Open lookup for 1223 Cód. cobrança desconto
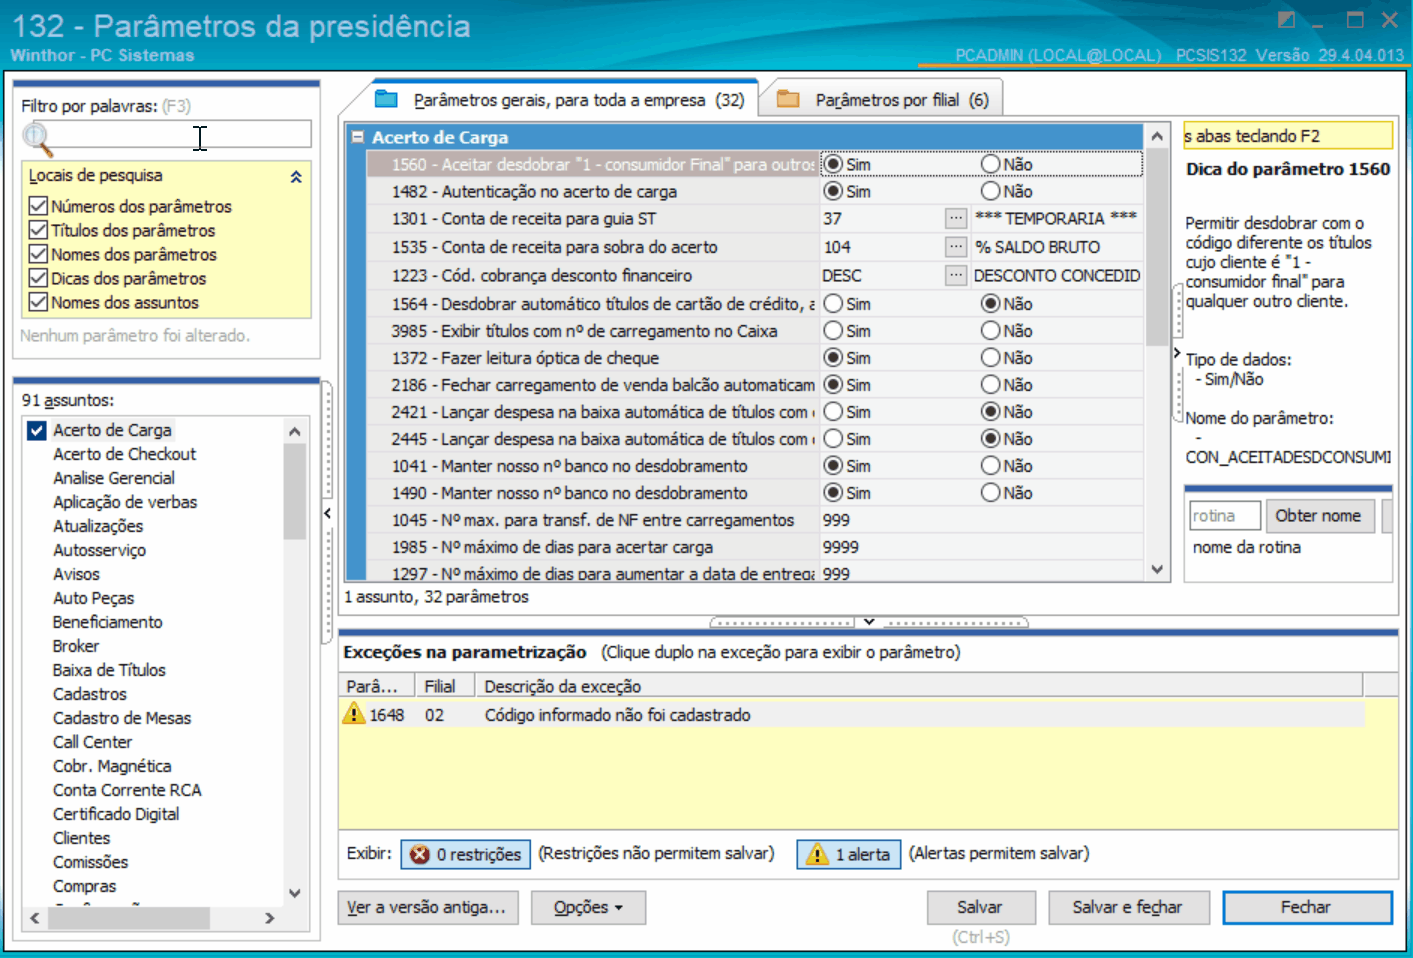1413x958 pixels. [956, 275]
